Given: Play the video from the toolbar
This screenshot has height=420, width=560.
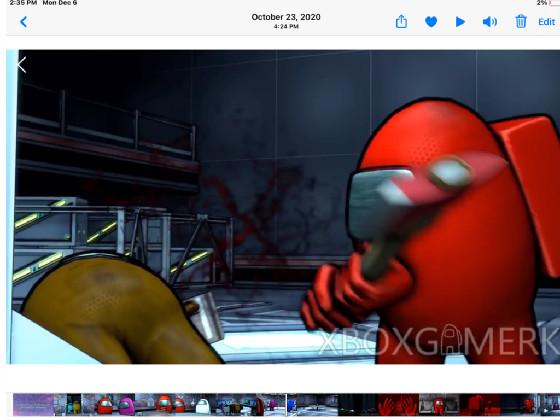Looking at the screenshot, I should pos(460,22).
